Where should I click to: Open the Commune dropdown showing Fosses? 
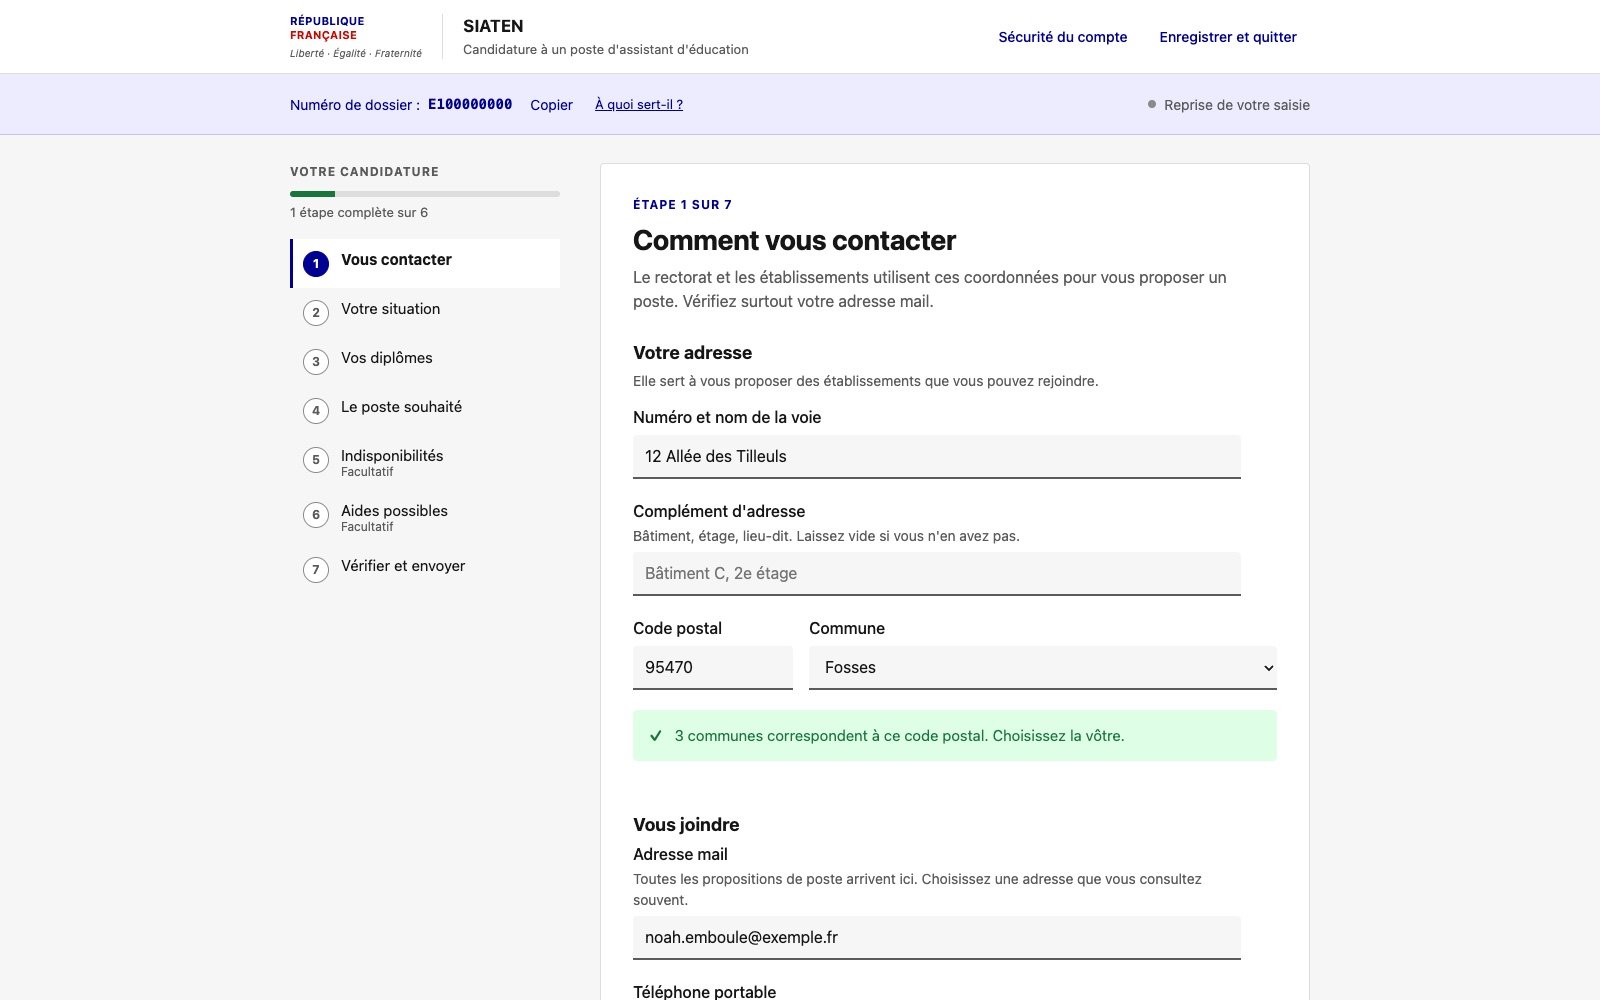pos(1043,667)
